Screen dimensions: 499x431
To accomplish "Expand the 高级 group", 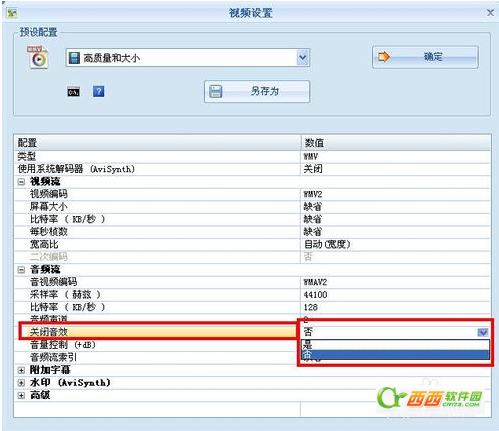I will 21,395.
